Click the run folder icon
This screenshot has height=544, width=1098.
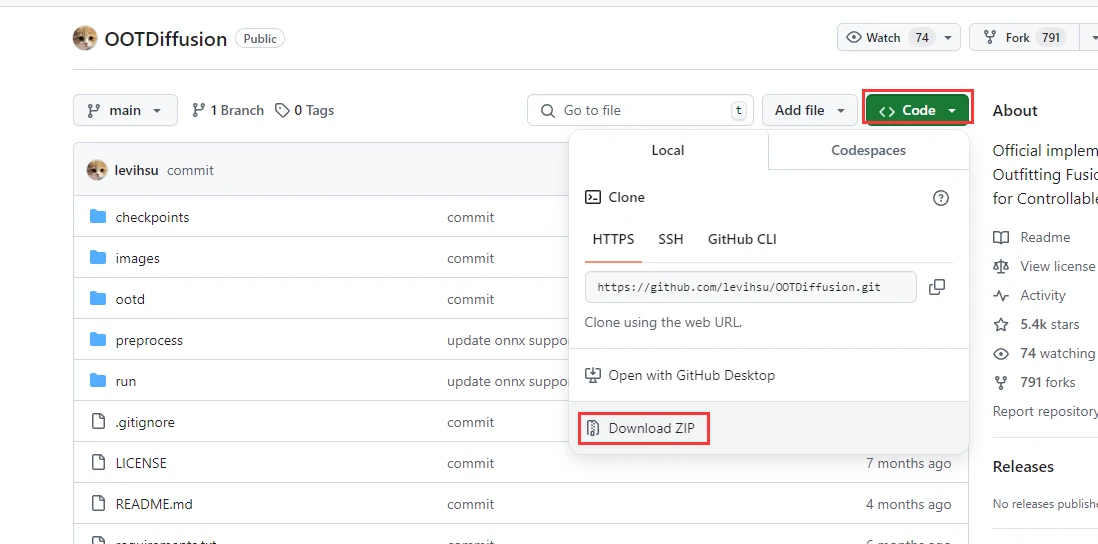pos(98,381)
